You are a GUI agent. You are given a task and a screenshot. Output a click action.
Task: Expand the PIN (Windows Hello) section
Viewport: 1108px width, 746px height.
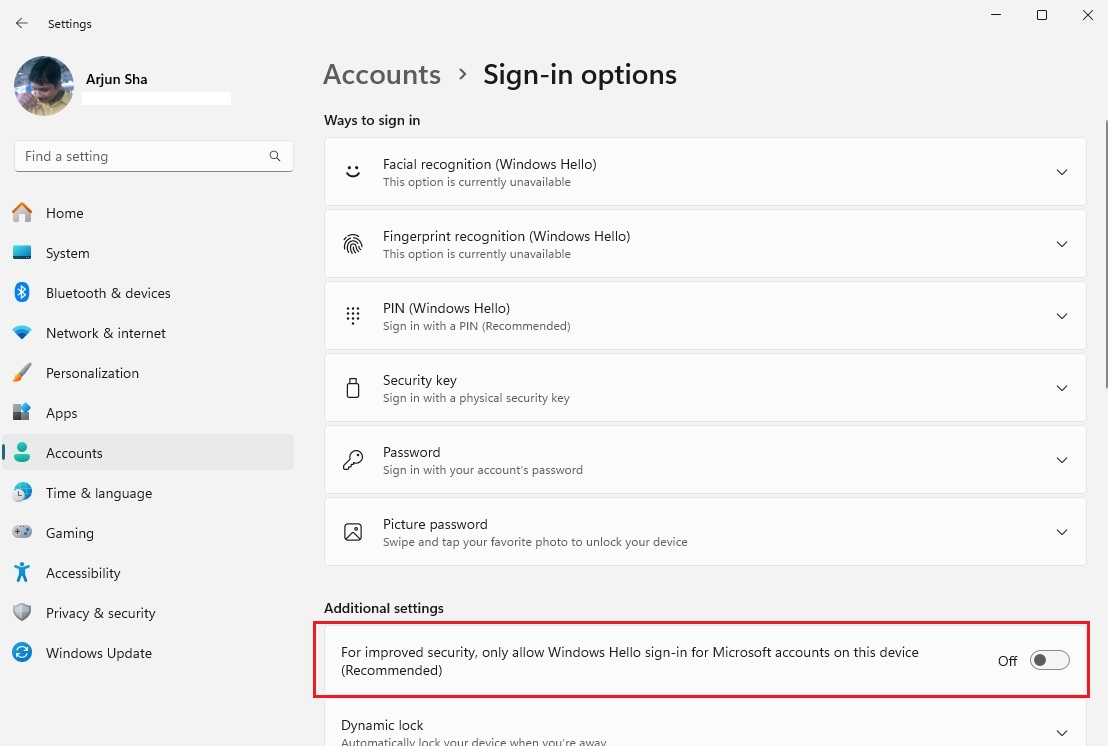click(1062, 315)
